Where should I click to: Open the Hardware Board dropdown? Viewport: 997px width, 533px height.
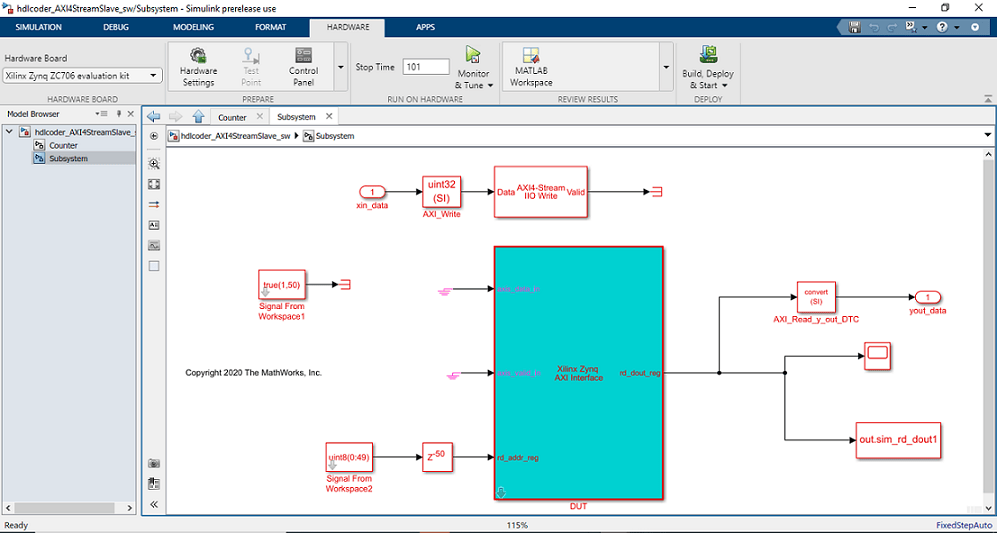pos(82,76)
